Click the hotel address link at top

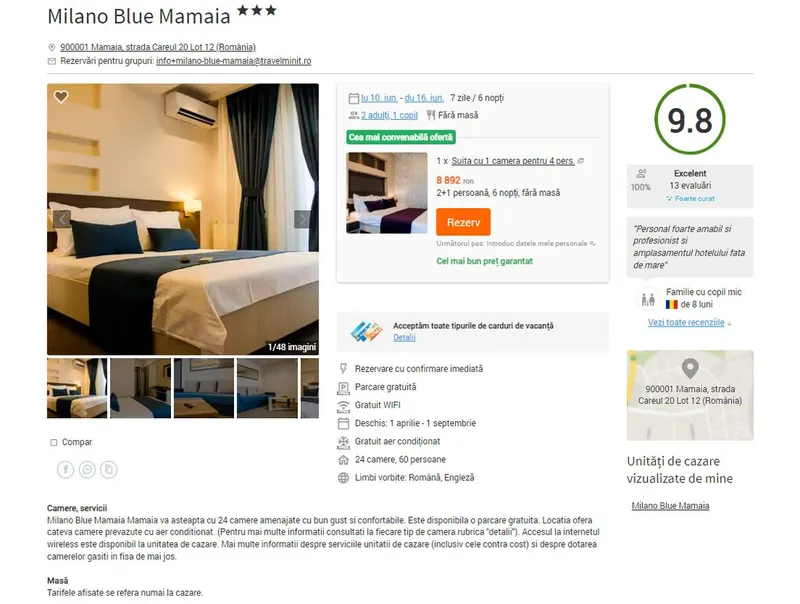(x=158, y=47)
